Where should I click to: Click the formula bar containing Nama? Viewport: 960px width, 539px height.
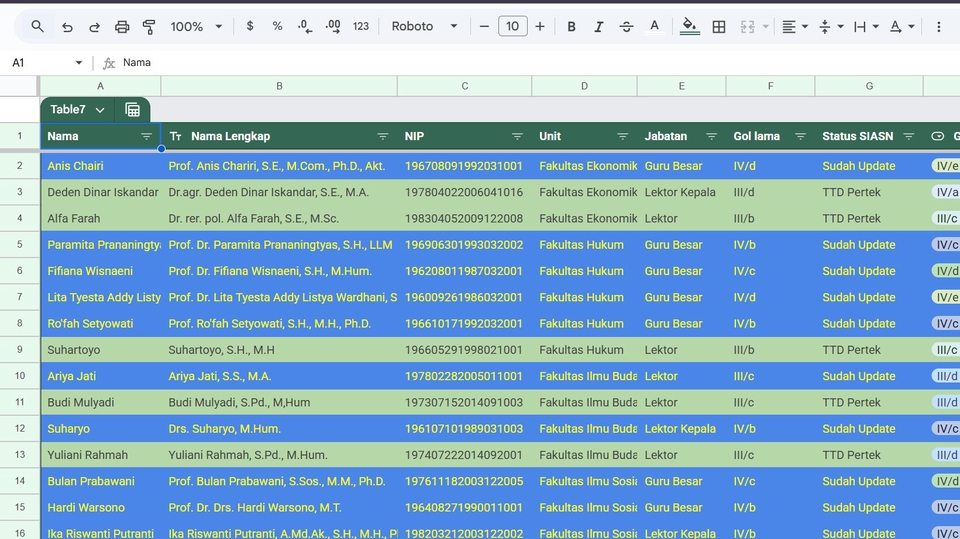click(539, 62)
